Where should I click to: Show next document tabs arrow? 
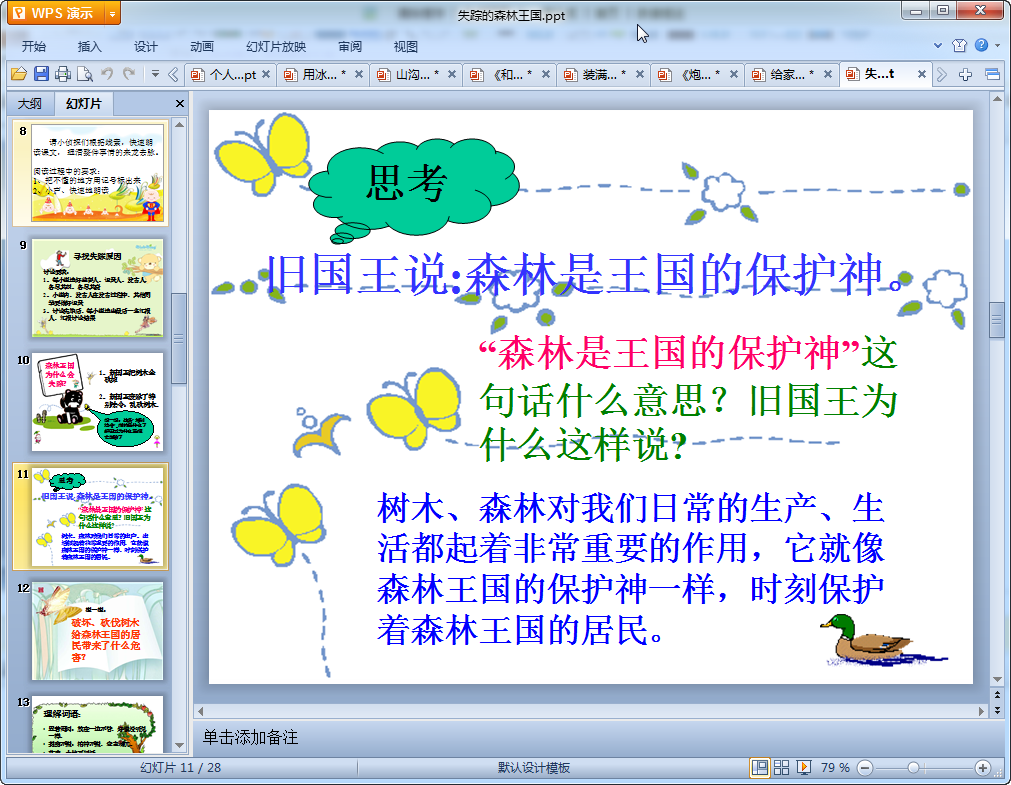coord(942,75)
